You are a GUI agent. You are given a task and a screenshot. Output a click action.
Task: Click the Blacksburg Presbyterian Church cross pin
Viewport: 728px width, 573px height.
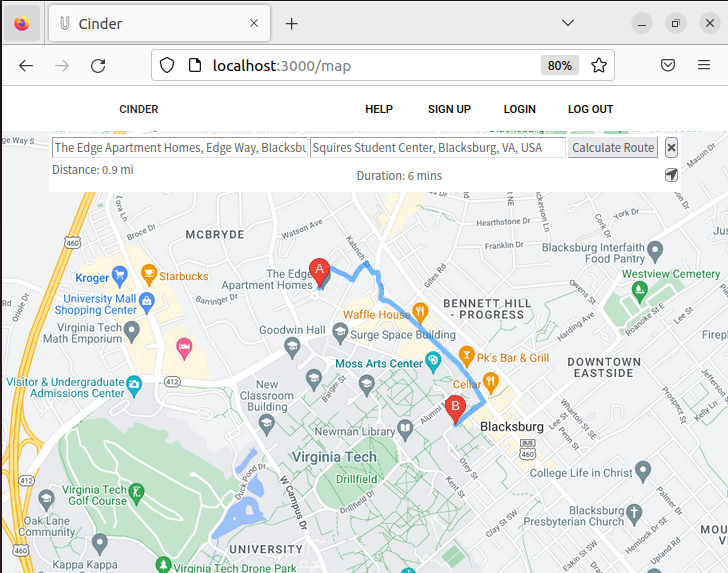coord(634,514)
